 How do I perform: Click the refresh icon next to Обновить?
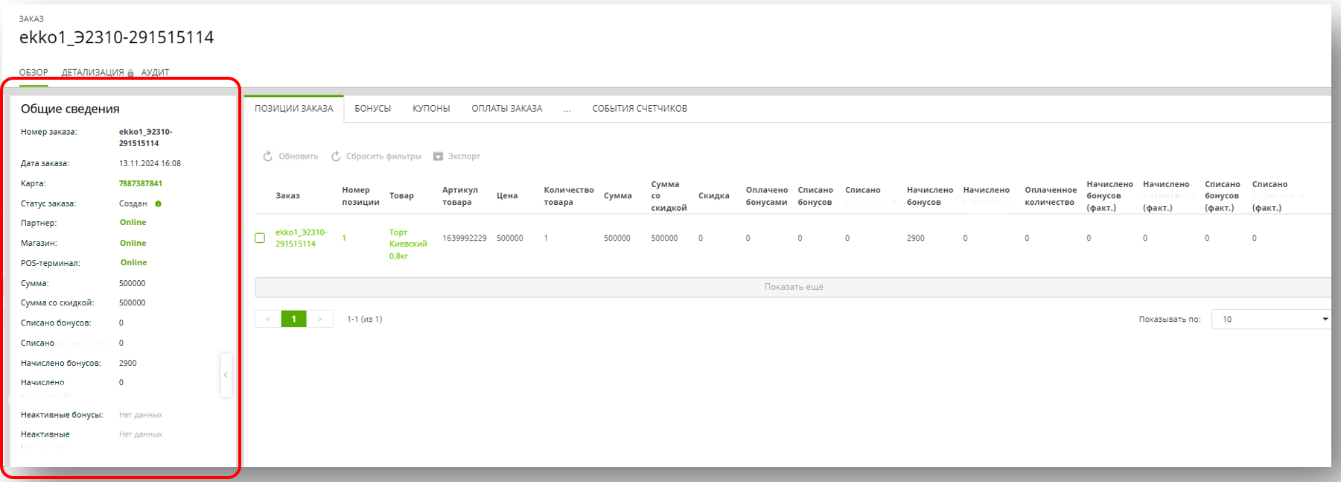268,156
